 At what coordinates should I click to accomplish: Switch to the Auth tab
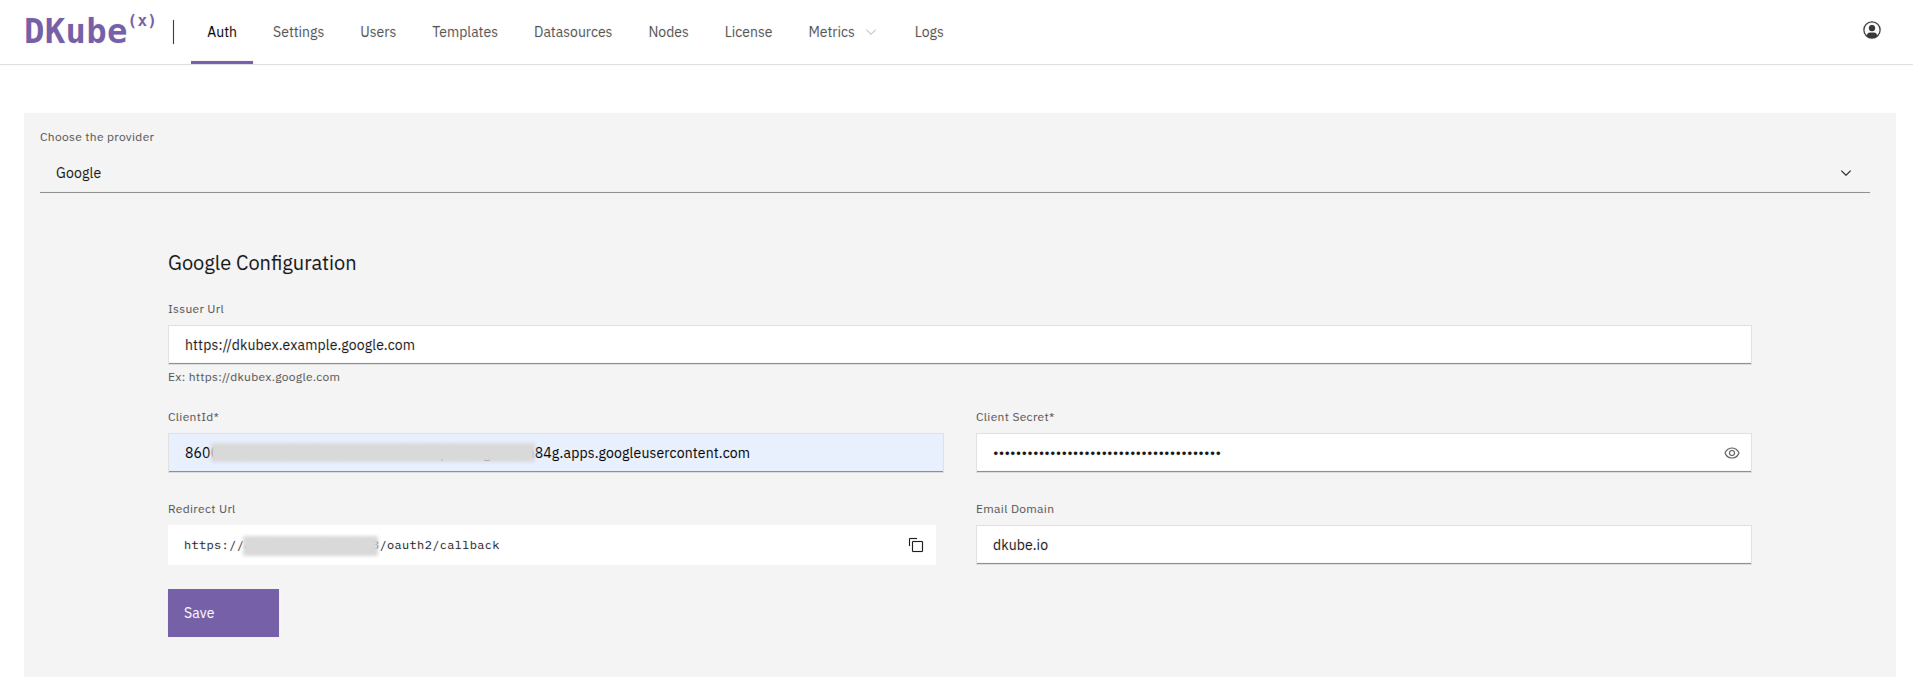tap(221, 32)
